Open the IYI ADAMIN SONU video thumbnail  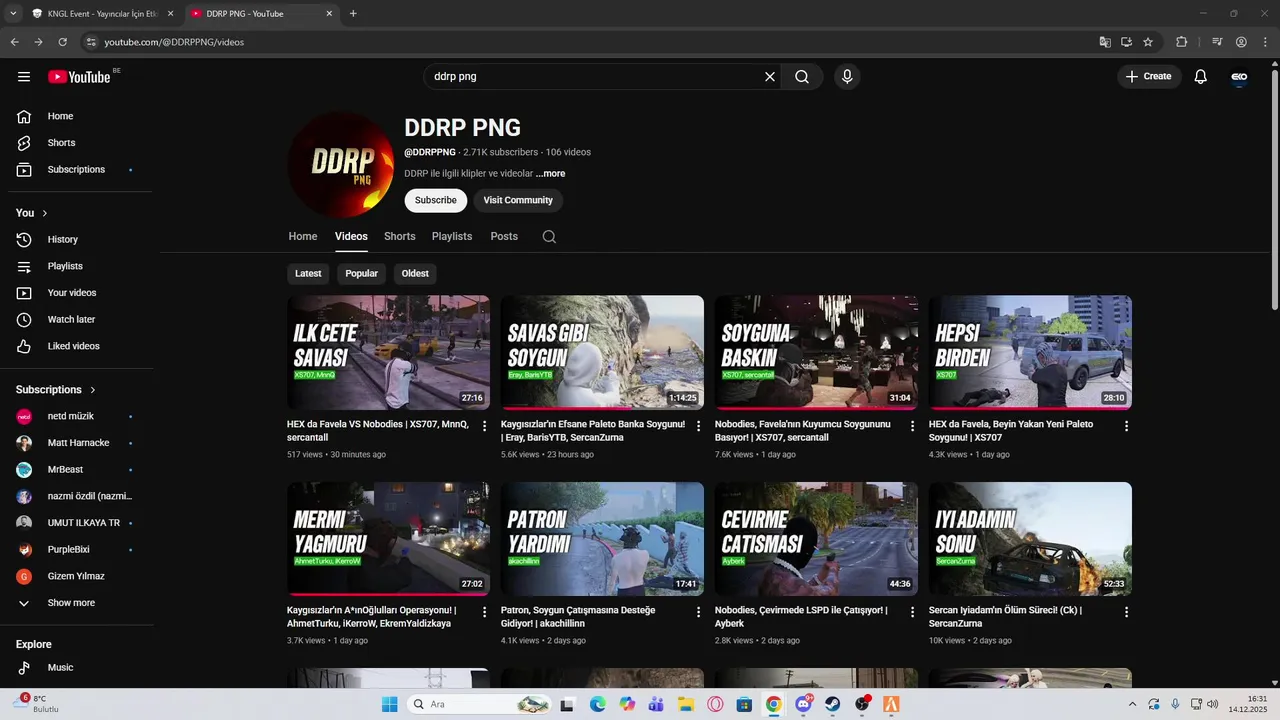coord(1030,539)
